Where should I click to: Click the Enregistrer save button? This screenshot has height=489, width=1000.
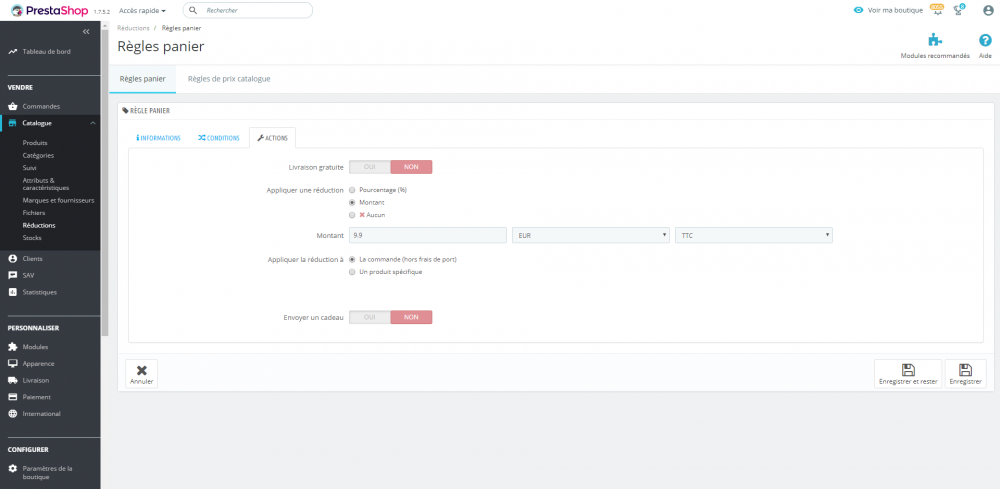[966, 374]
